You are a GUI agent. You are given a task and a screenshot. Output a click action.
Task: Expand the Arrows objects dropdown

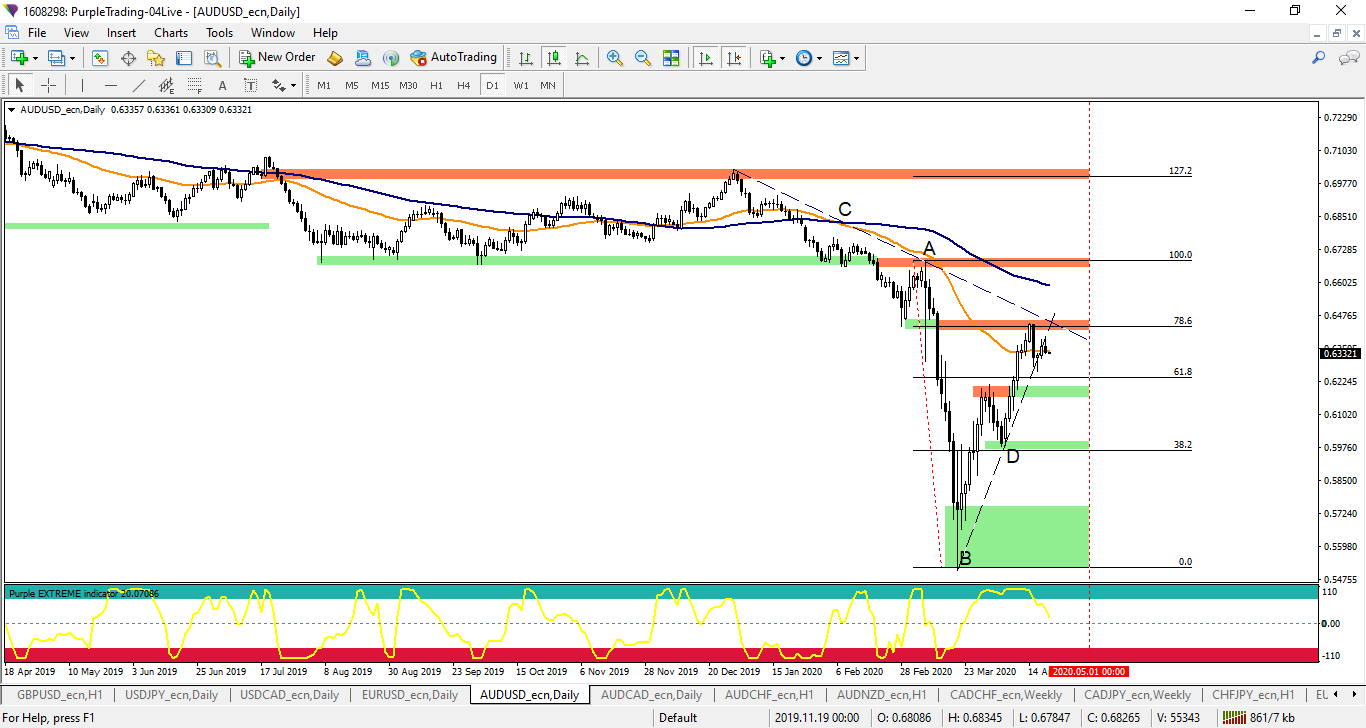295,85
